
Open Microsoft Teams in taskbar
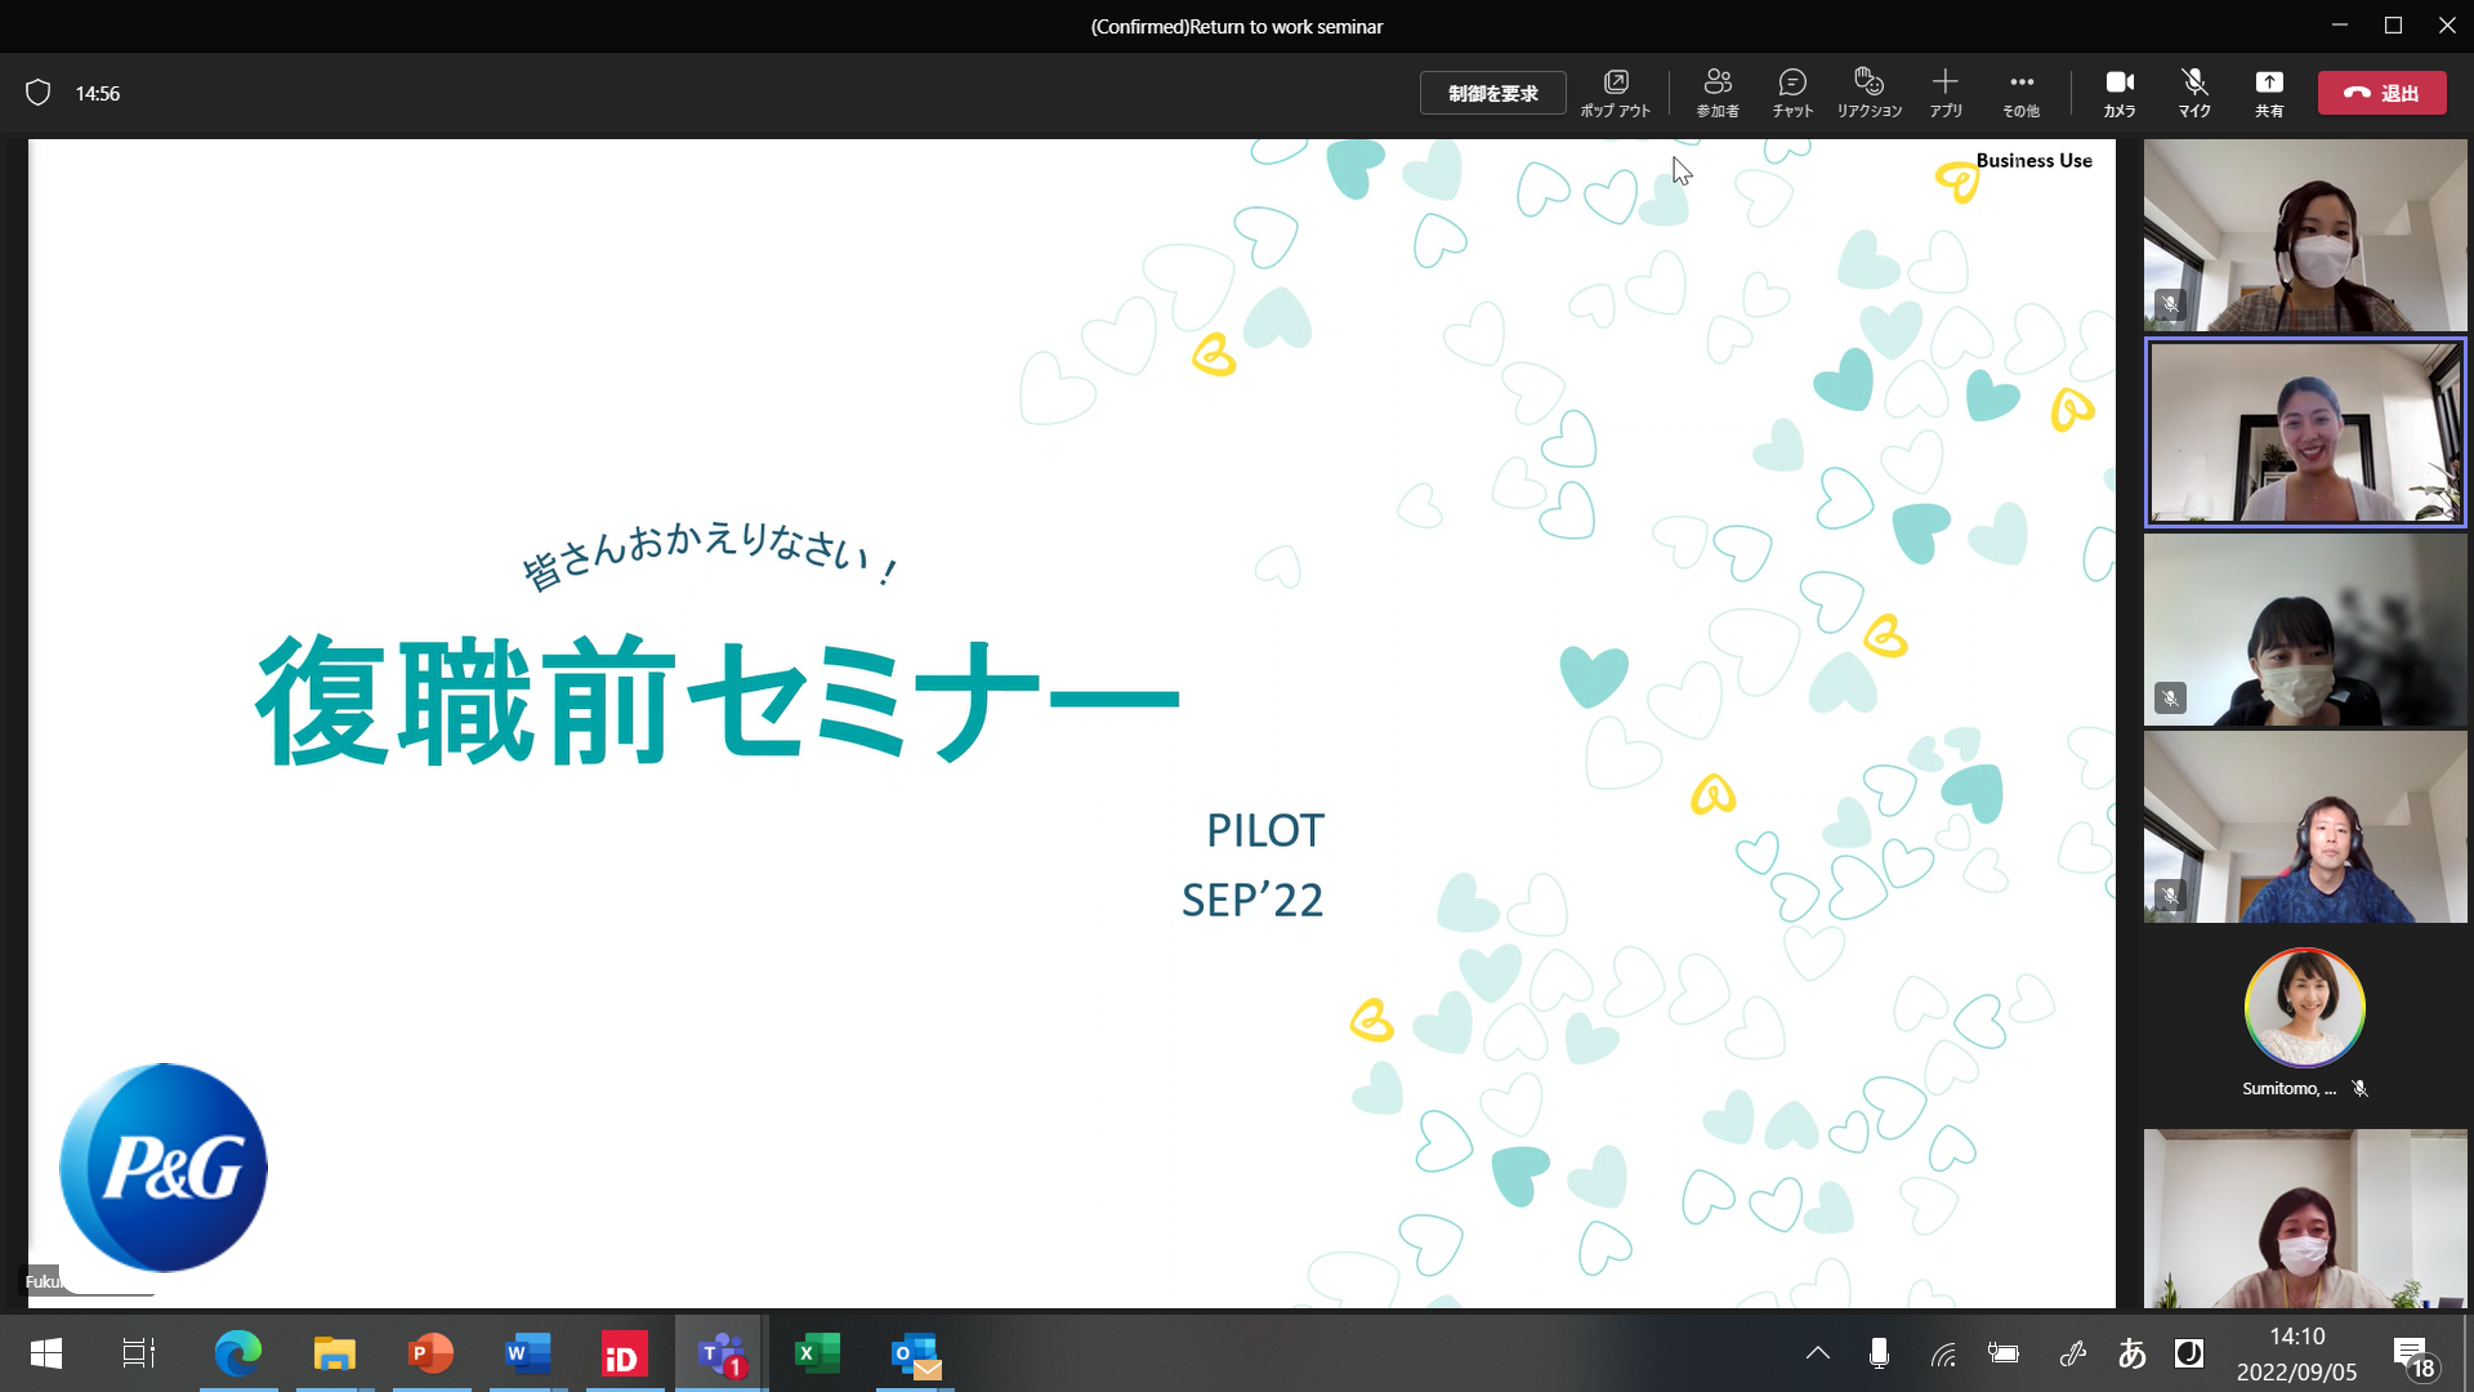tap(721, 1355)
